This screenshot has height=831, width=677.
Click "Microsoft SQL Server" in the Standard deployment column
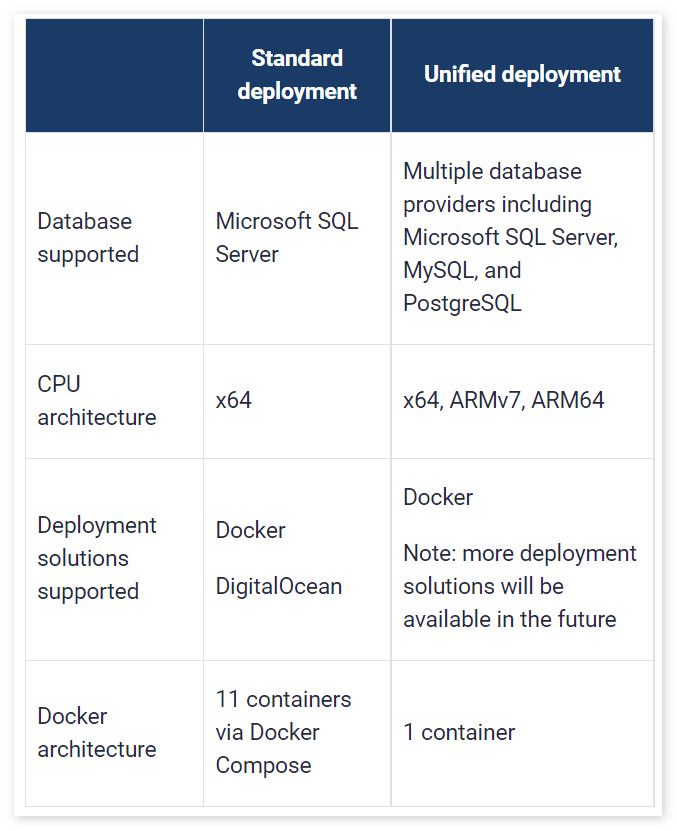[286, 238]
